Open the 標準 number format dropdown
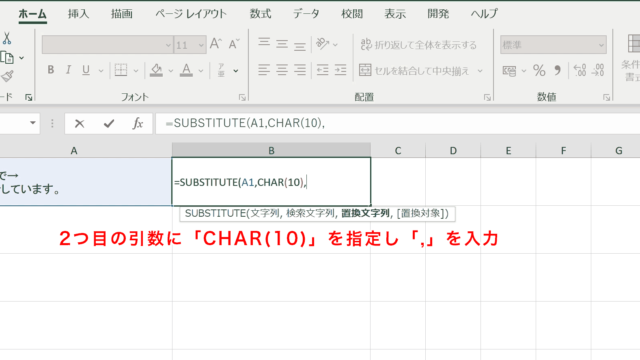This screenshot has height=360, width=640. (553, 45)
